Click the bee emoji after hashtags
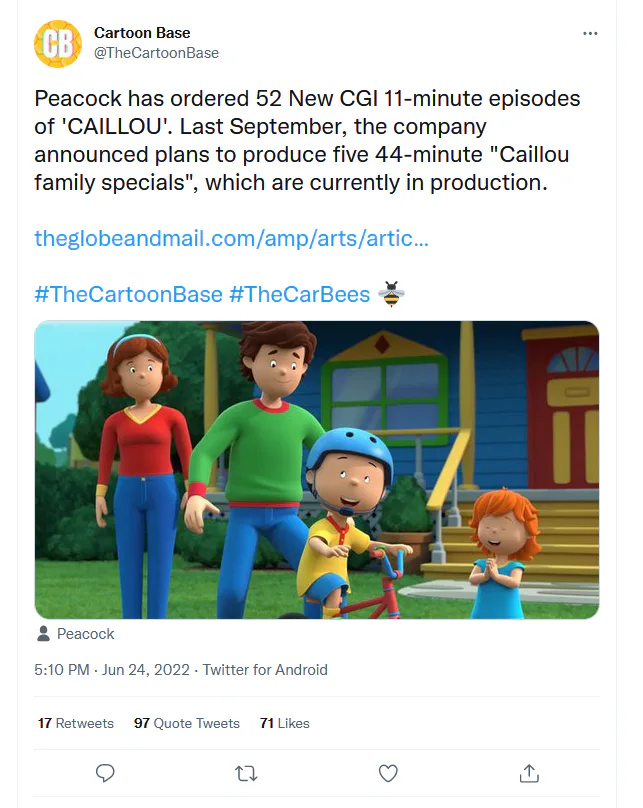643x808 pixels. 391,294
